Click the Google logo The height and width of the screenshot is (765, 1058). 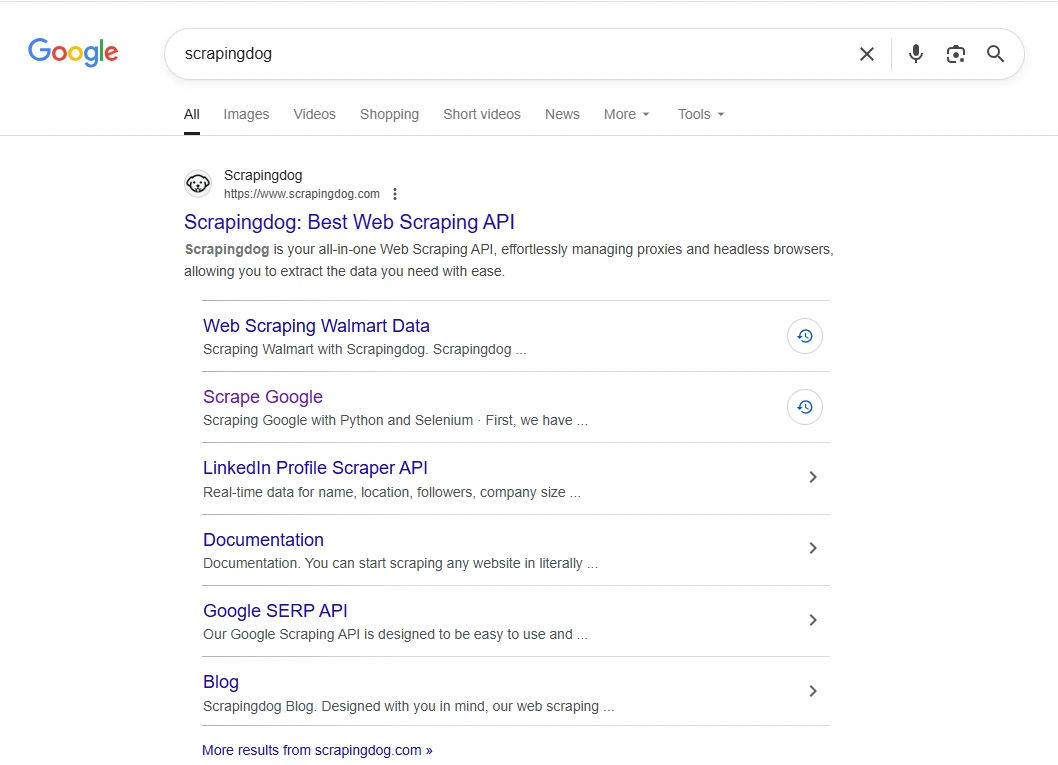[73, 52]
